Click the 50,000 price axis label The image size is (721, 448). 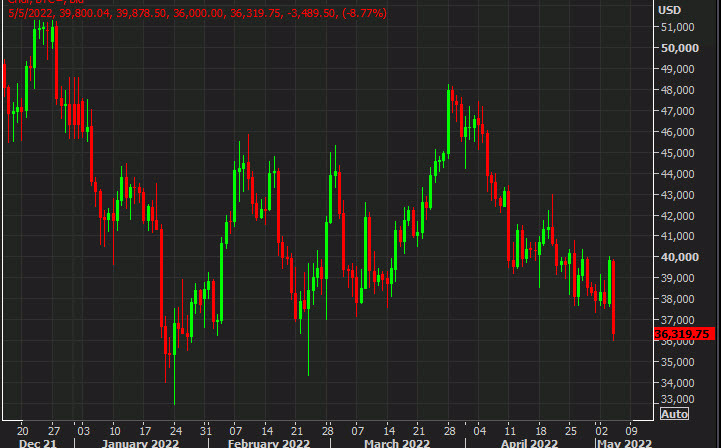(x=678, y=48)
